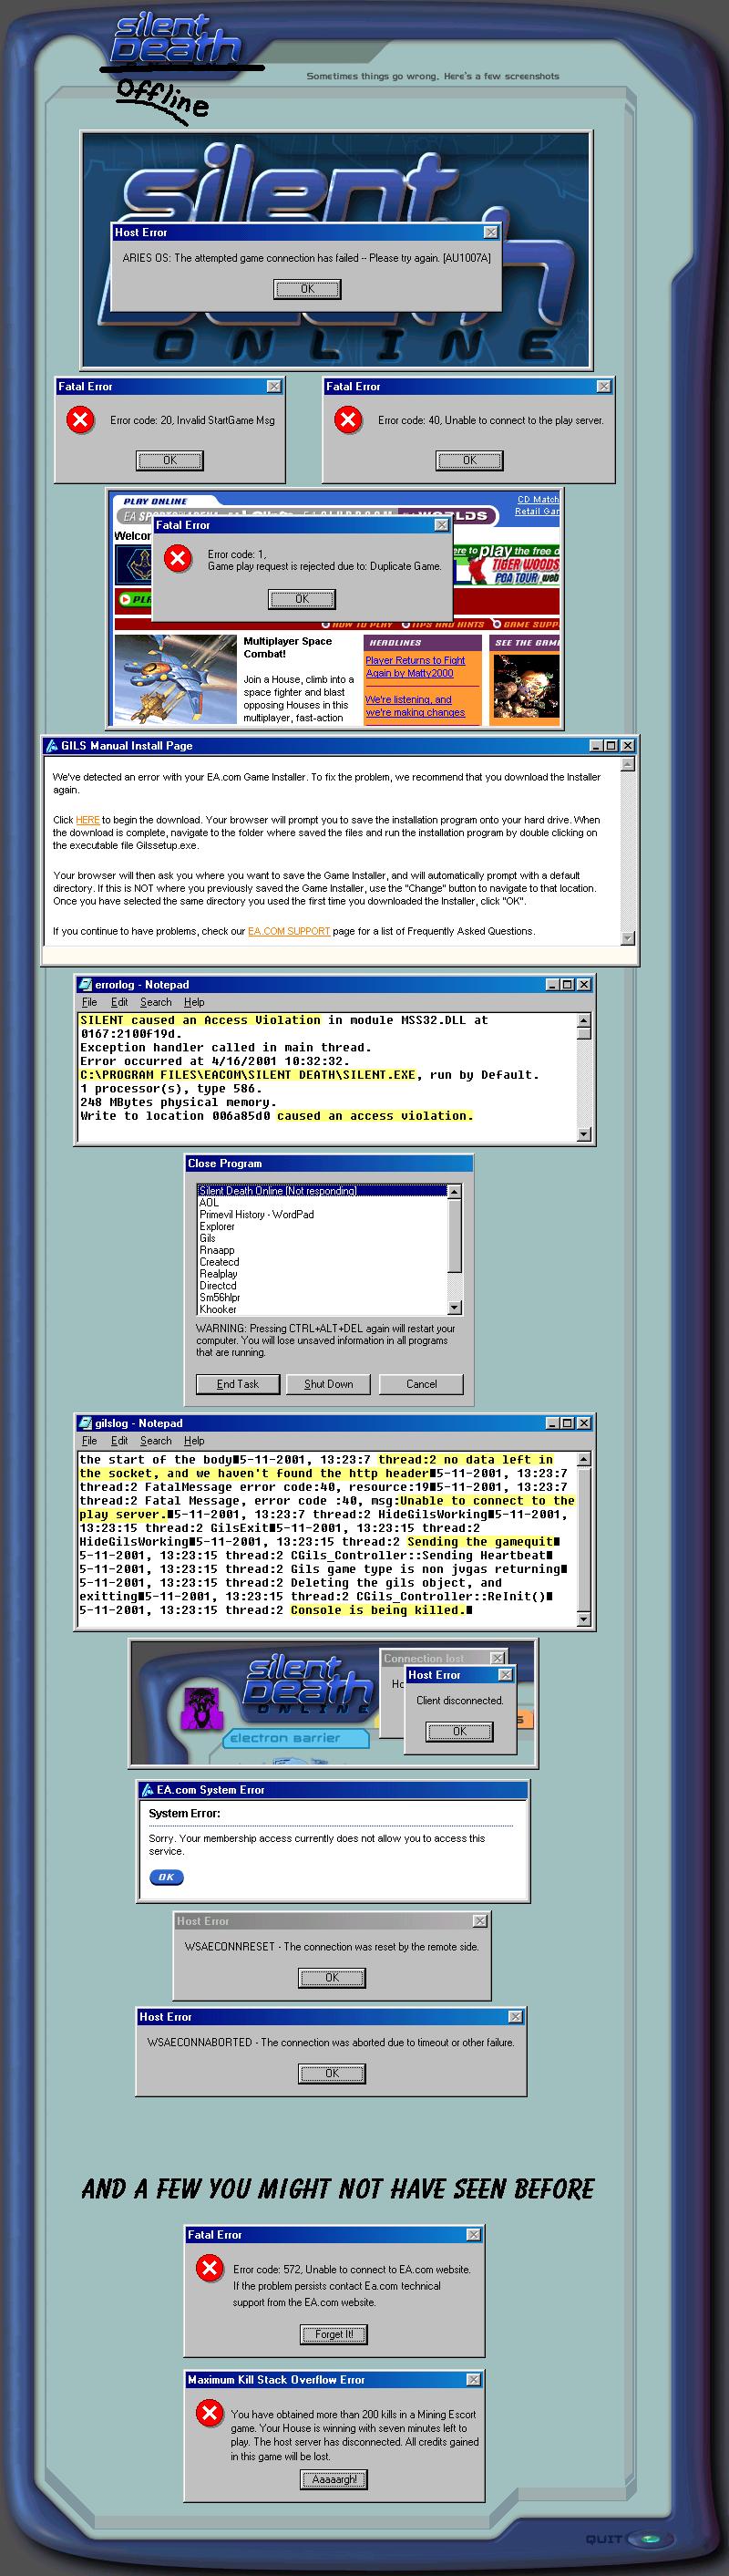
Task: Click Cancel in Close Program dialog
Action: [421, 1384]
